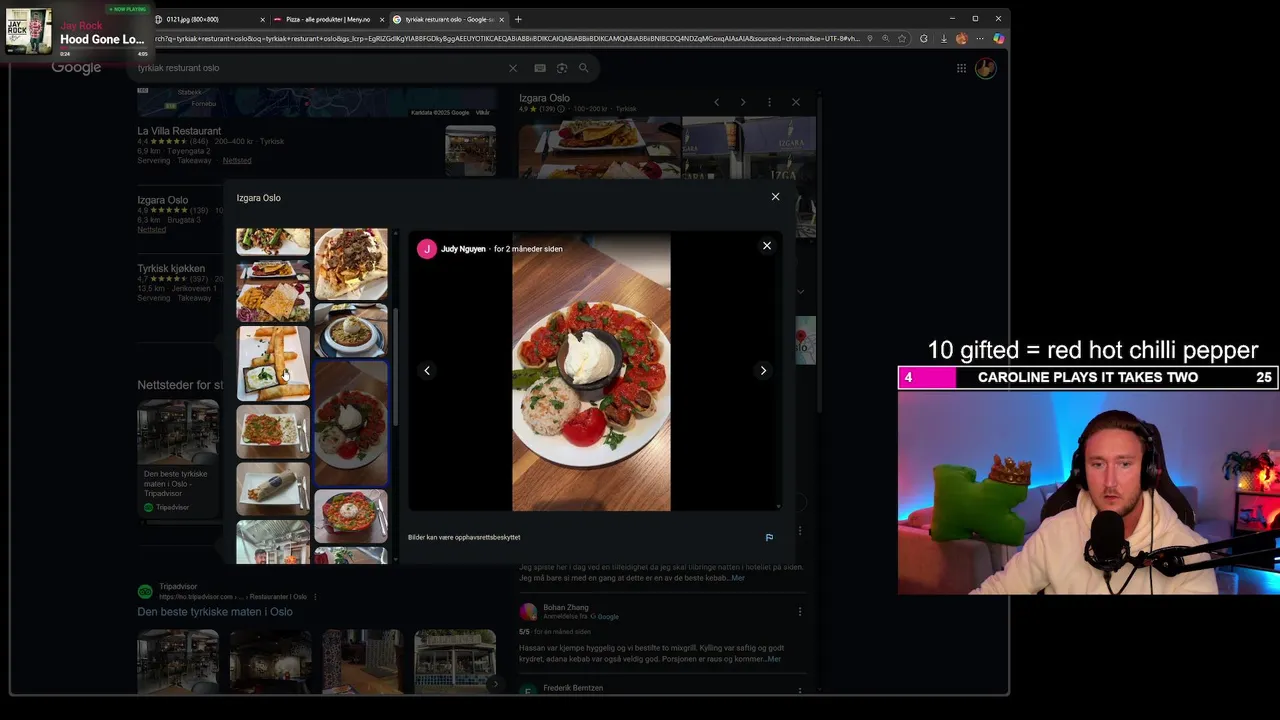Open Bohan Zhang review options menu
The width and height of the screenshot is (1280, 720).
pyautogui.click(x=799, y=611)
